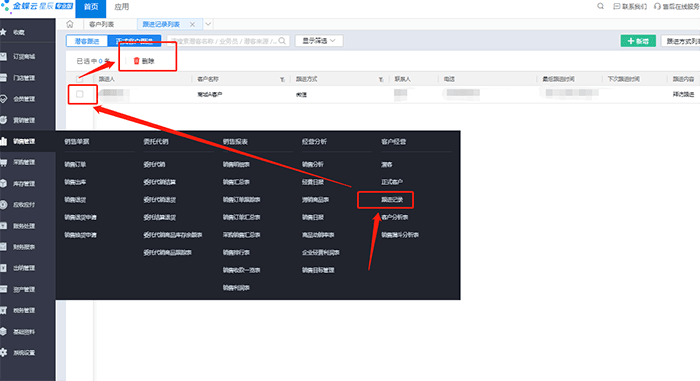Choose 委托代销商品库存余额表 menu entry
The height and width of the screenshot is (381, 700).
click(x=173, y=234)
